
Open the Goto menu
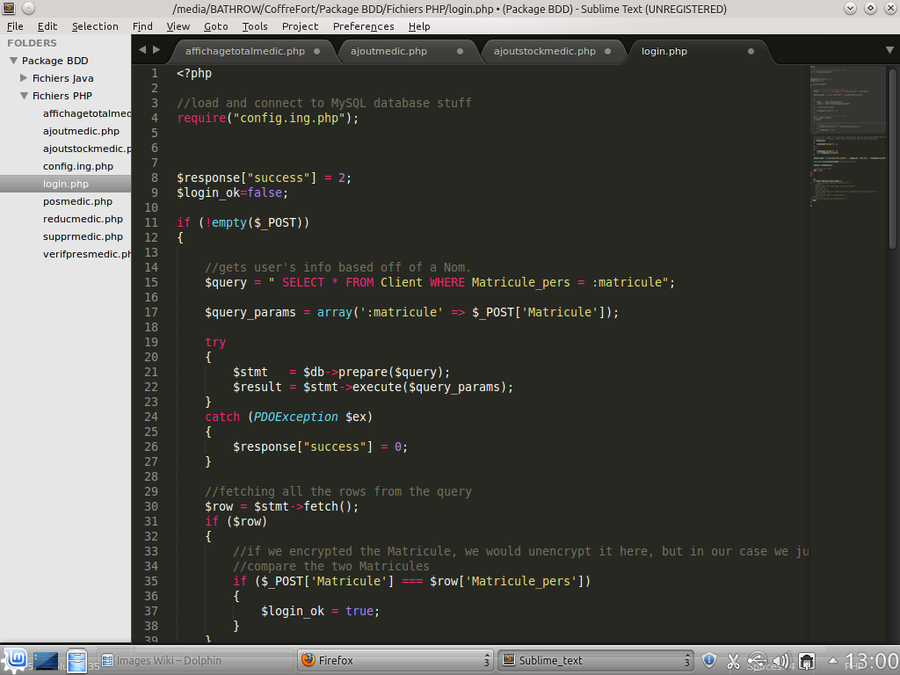215,26
